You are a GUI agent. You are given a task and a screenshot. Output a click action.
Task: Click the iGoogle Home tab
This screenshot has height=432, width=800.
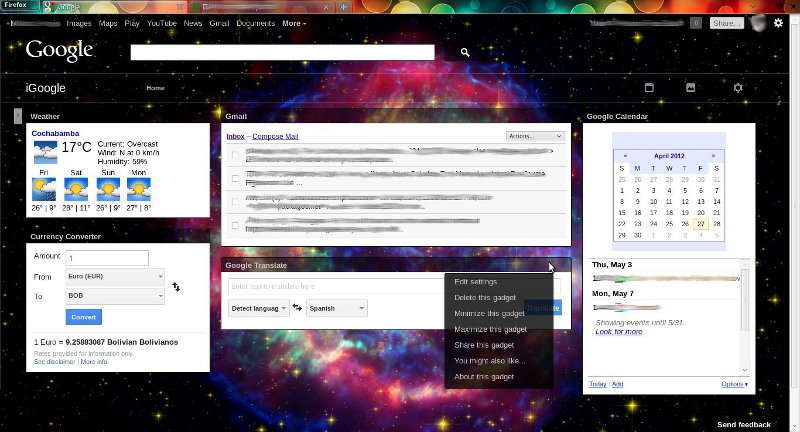coord(156,88)
